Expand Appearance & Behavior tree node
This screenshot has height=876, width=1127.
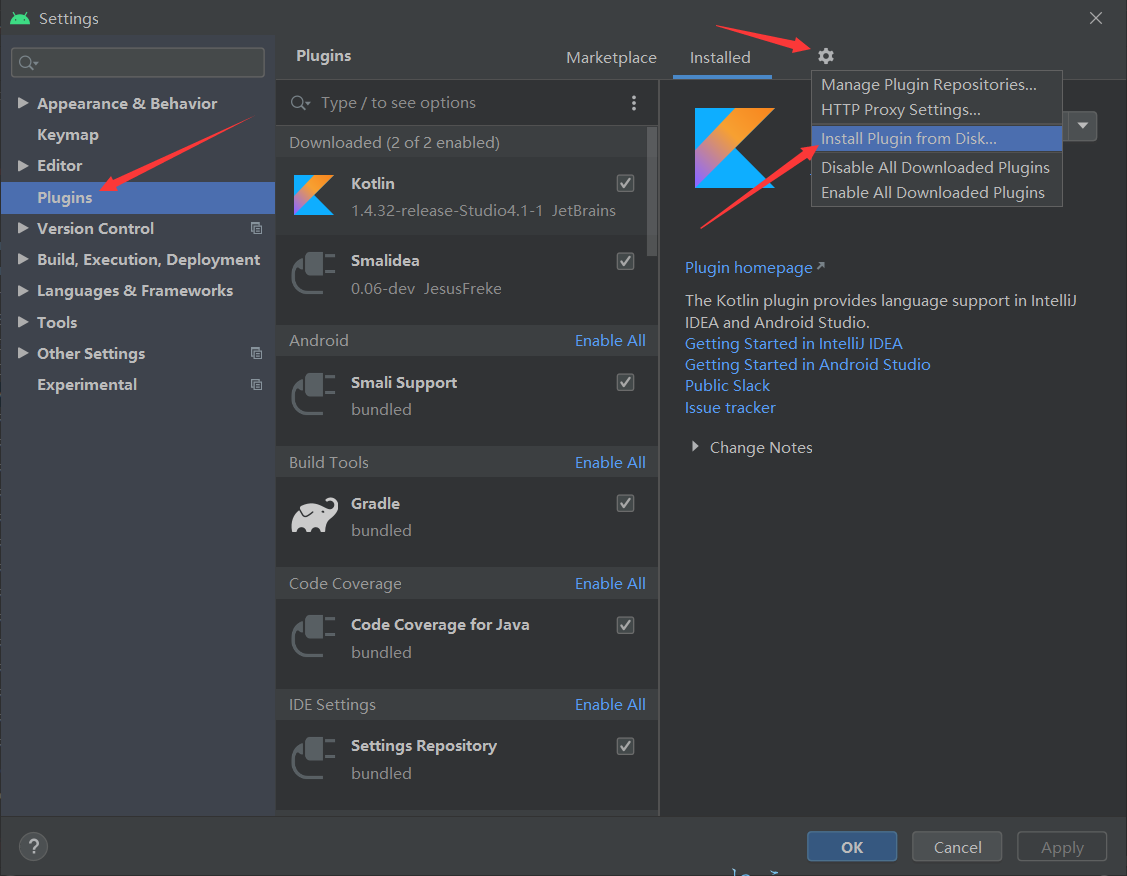[23, 103]
